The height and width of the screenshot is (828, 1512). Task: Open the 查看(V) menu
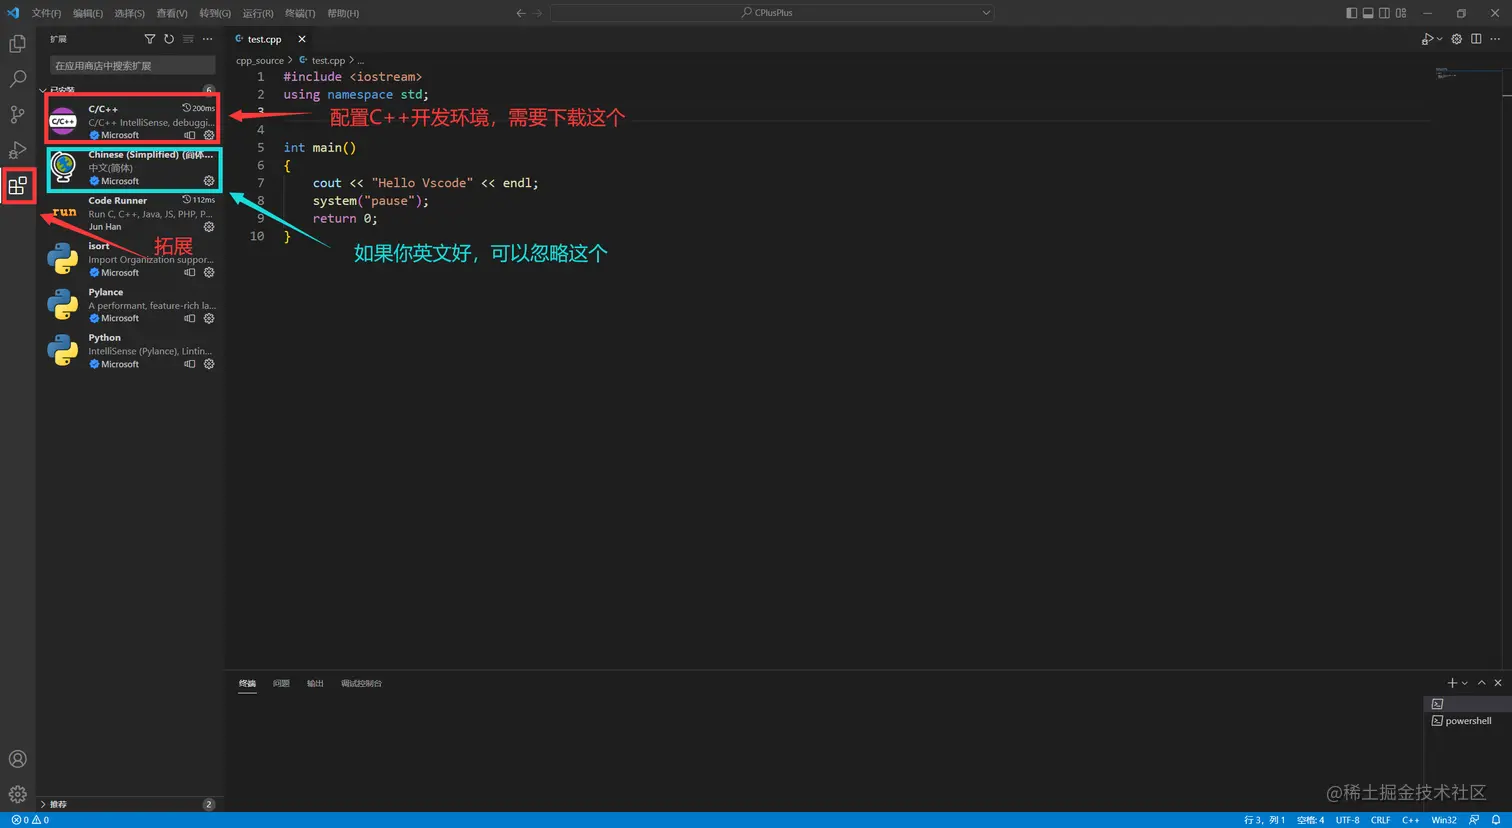point(171,13)
